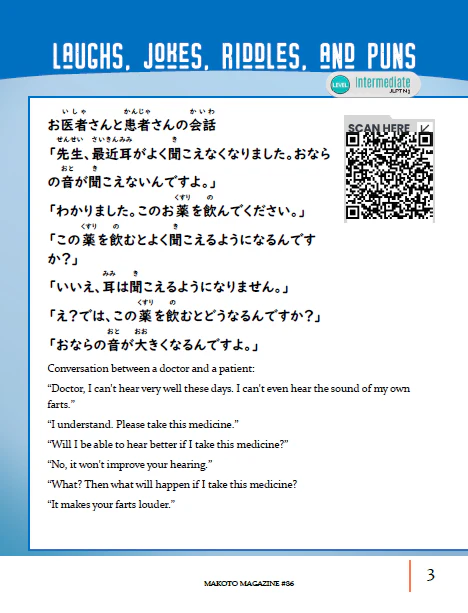Click 'Will I be able to hear better' line
Image resolution: width=468 pixels, height=613 pixels.
(168, 445)
